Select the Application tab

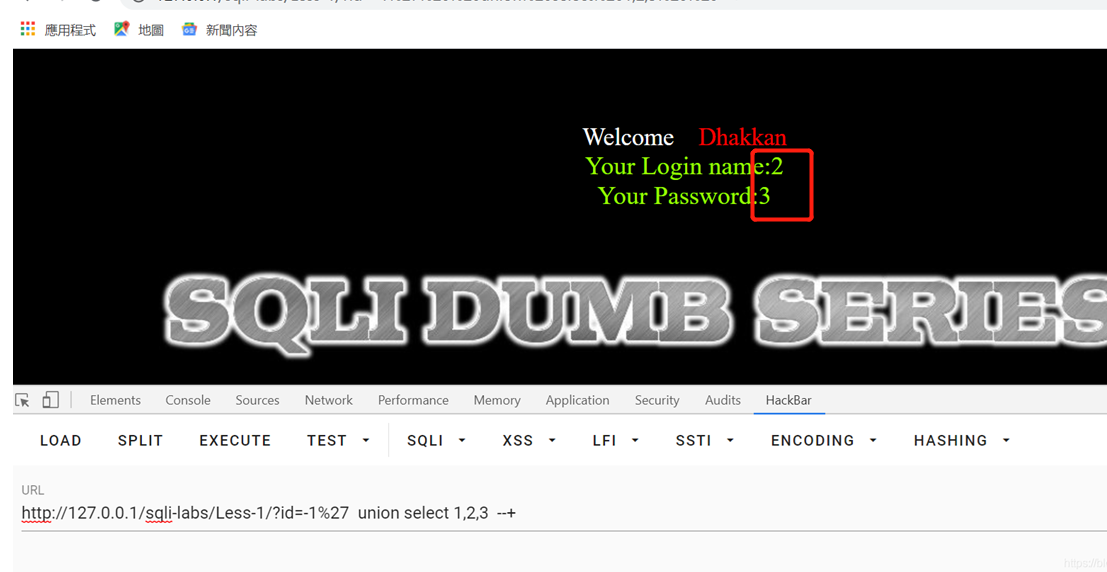(x=577, y=400)
